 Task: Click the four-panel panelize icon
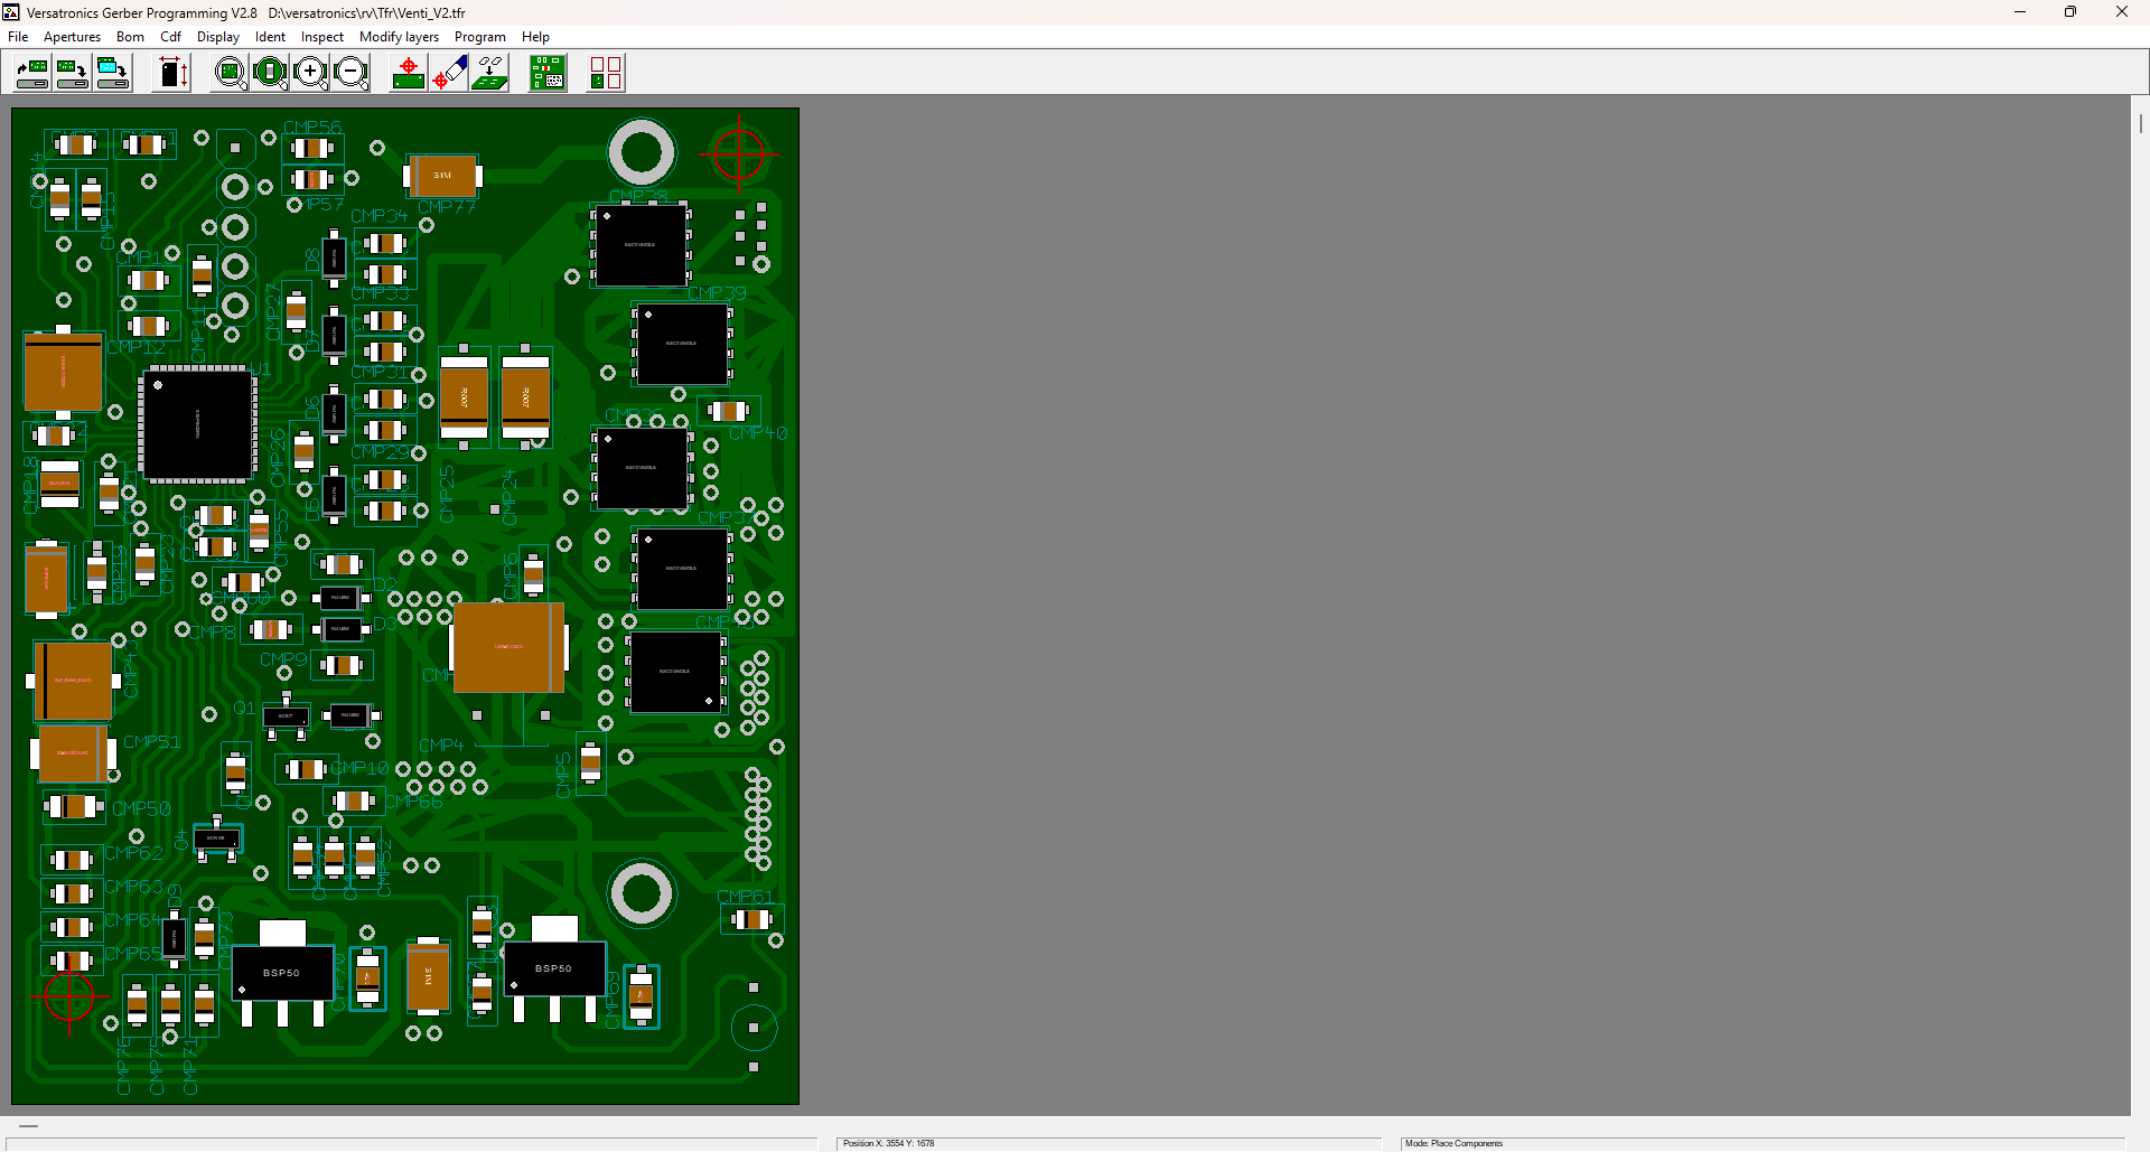tap(606, 73)
